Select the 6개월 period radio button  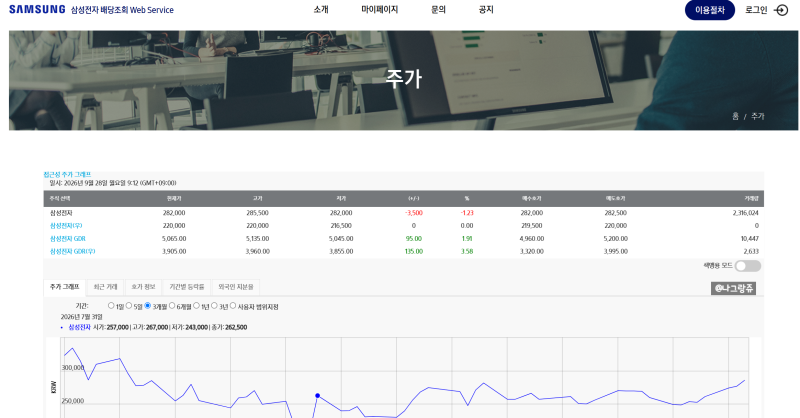point(172,306)
